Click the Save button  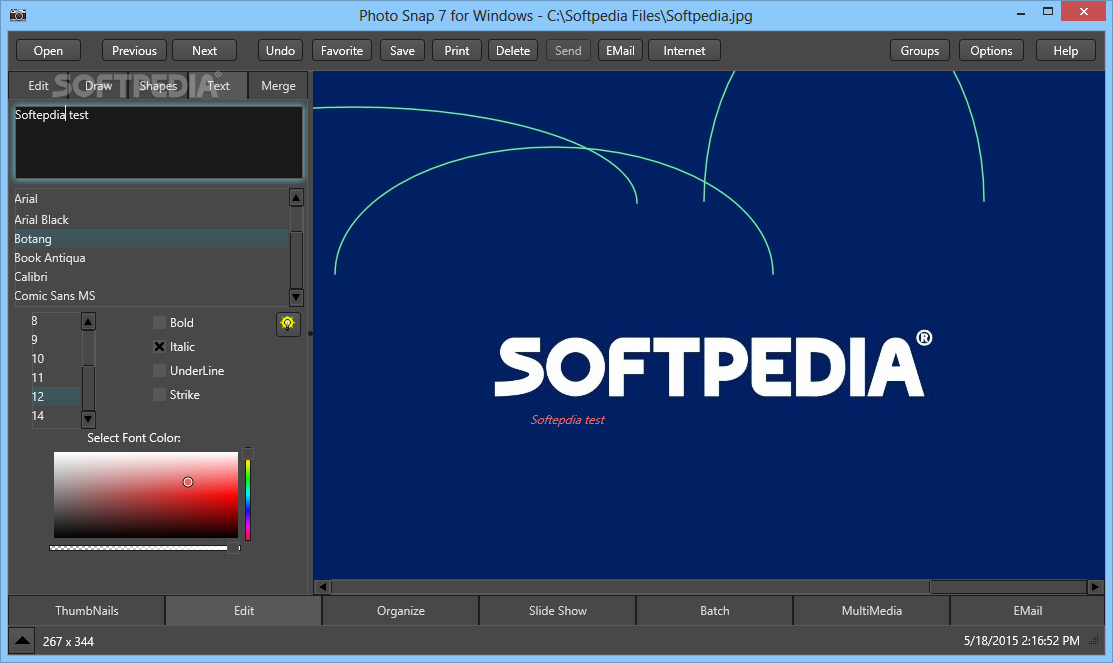pos(402,50)
